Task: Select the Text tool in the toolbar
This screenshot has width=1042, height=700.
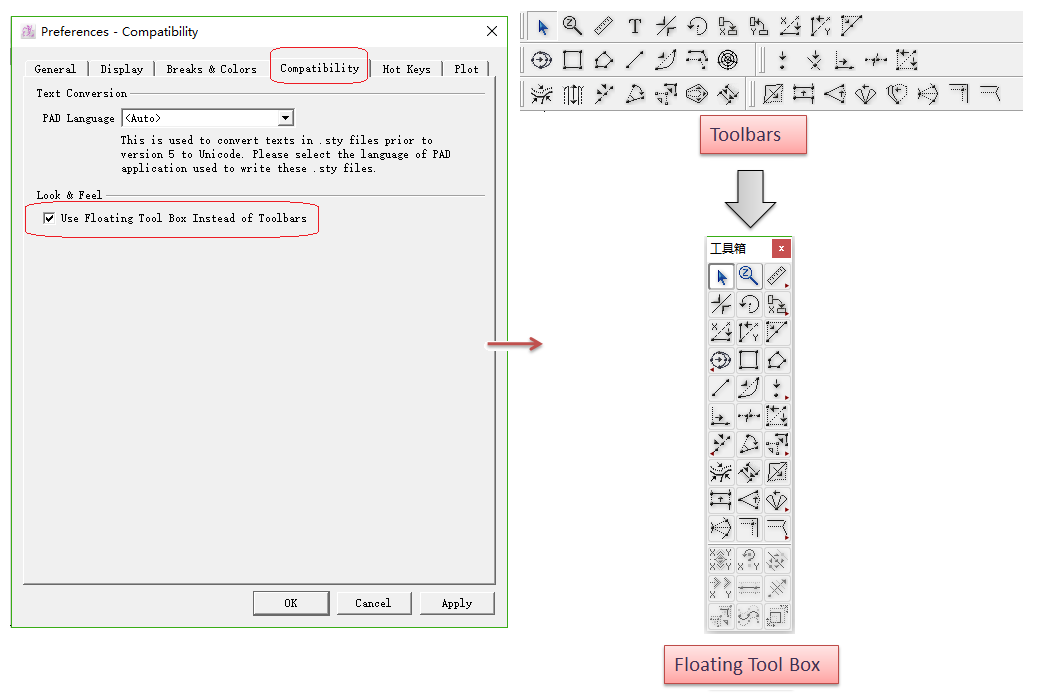Action: pos(634,26)
